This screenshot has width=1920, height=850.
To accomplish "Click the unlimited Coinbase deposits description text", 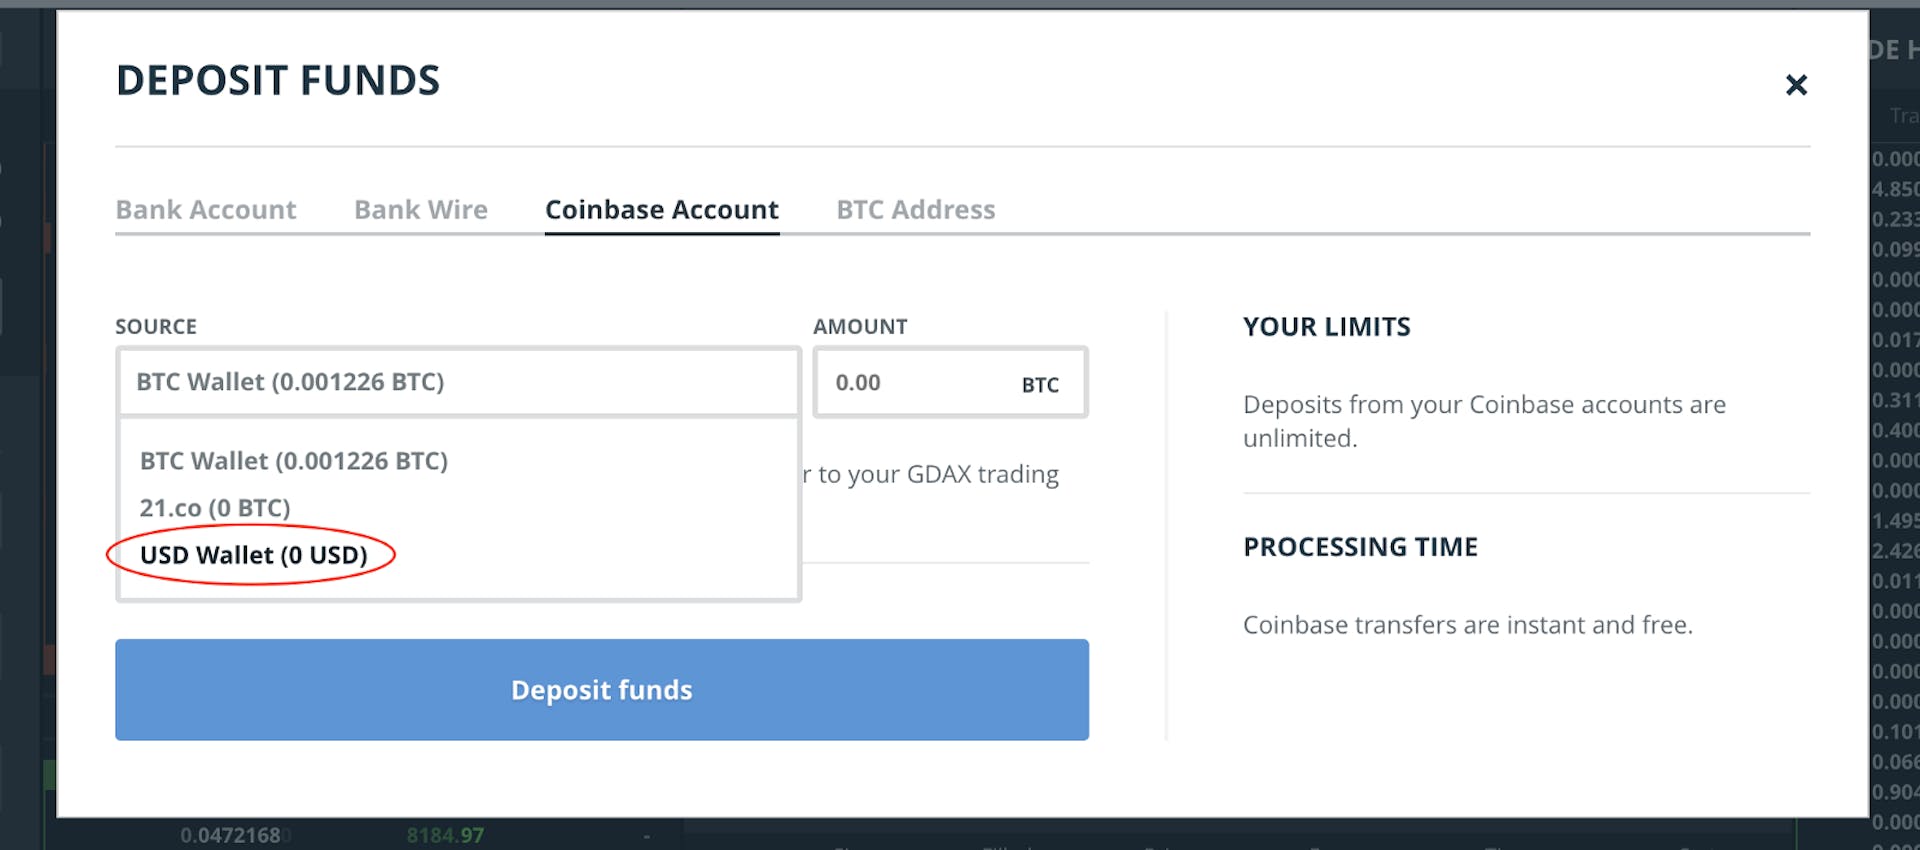I will click(x=1483, y=420).
